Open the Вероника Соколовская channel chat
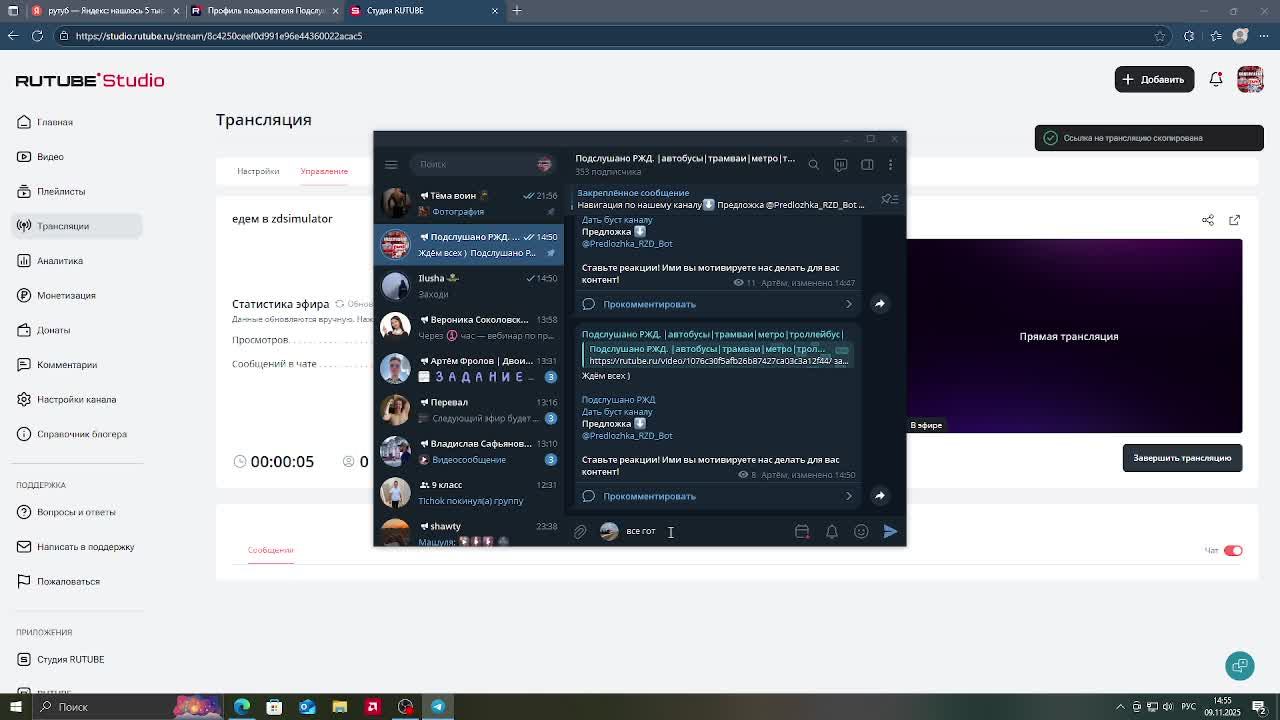1280x720 pixels. coord(469,327)
